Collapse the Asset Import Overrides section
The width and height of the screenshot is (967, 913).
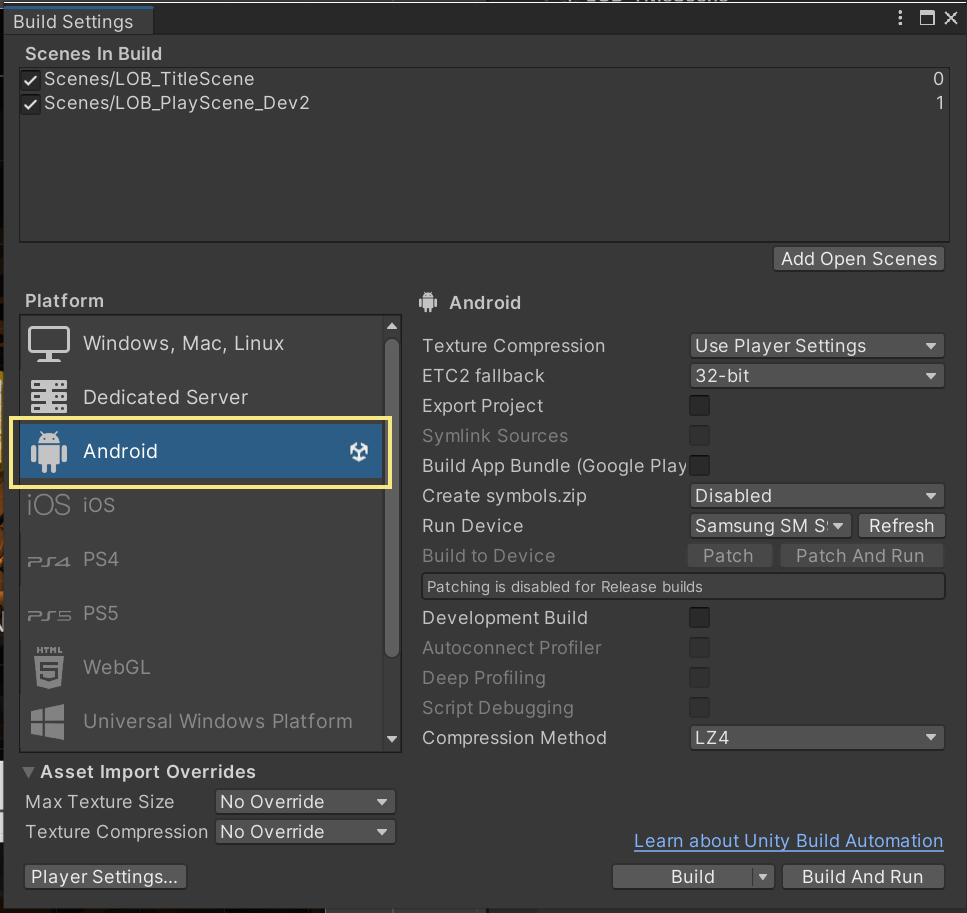(x=28, y=772)
